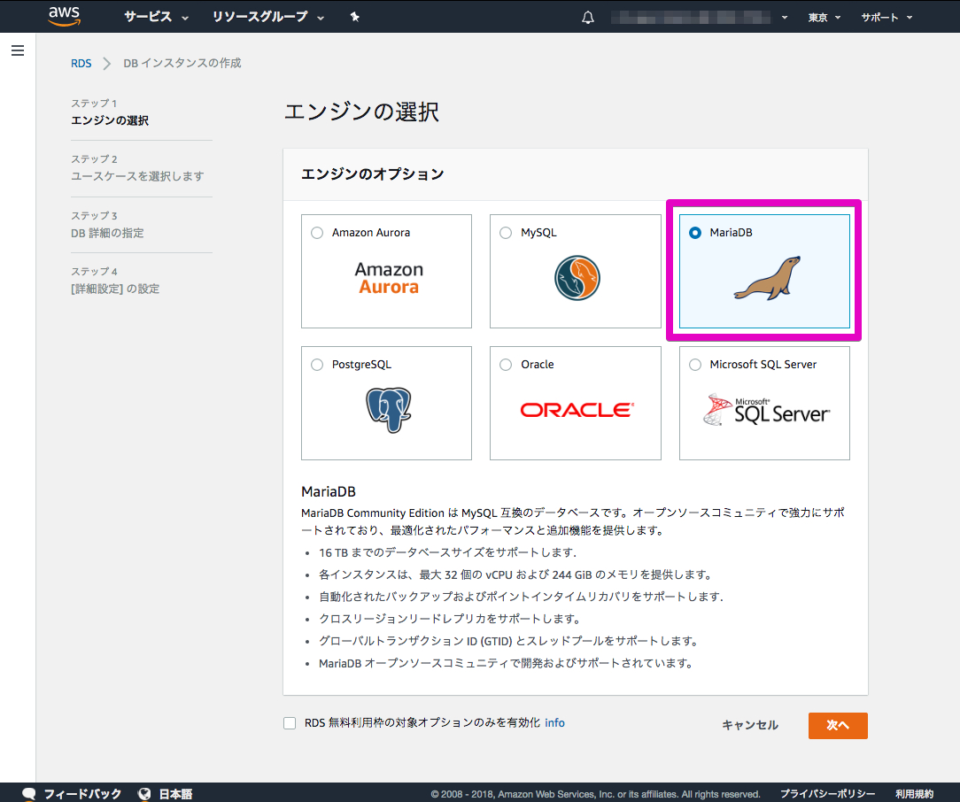
Task: Click the MySQL dolphin logo
Action: pos(575,278)
